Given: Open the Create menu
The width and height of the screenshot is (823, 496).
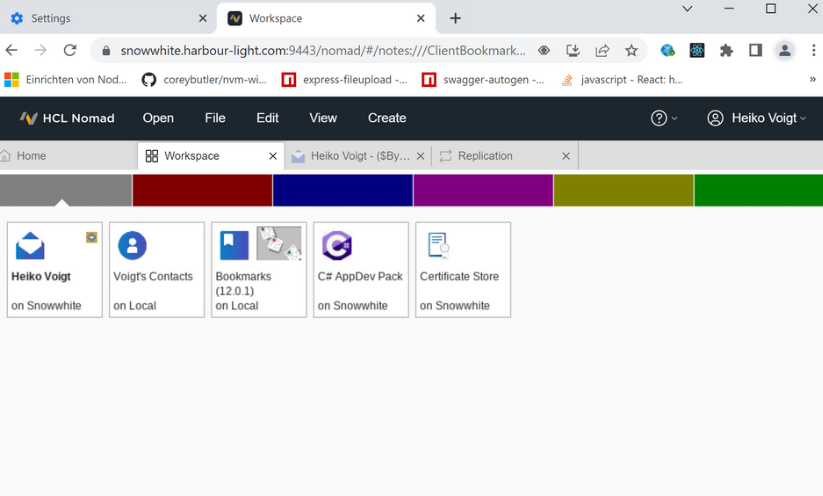Looking at the screenshot, I should pyautogui.click(x=387, y=118).
